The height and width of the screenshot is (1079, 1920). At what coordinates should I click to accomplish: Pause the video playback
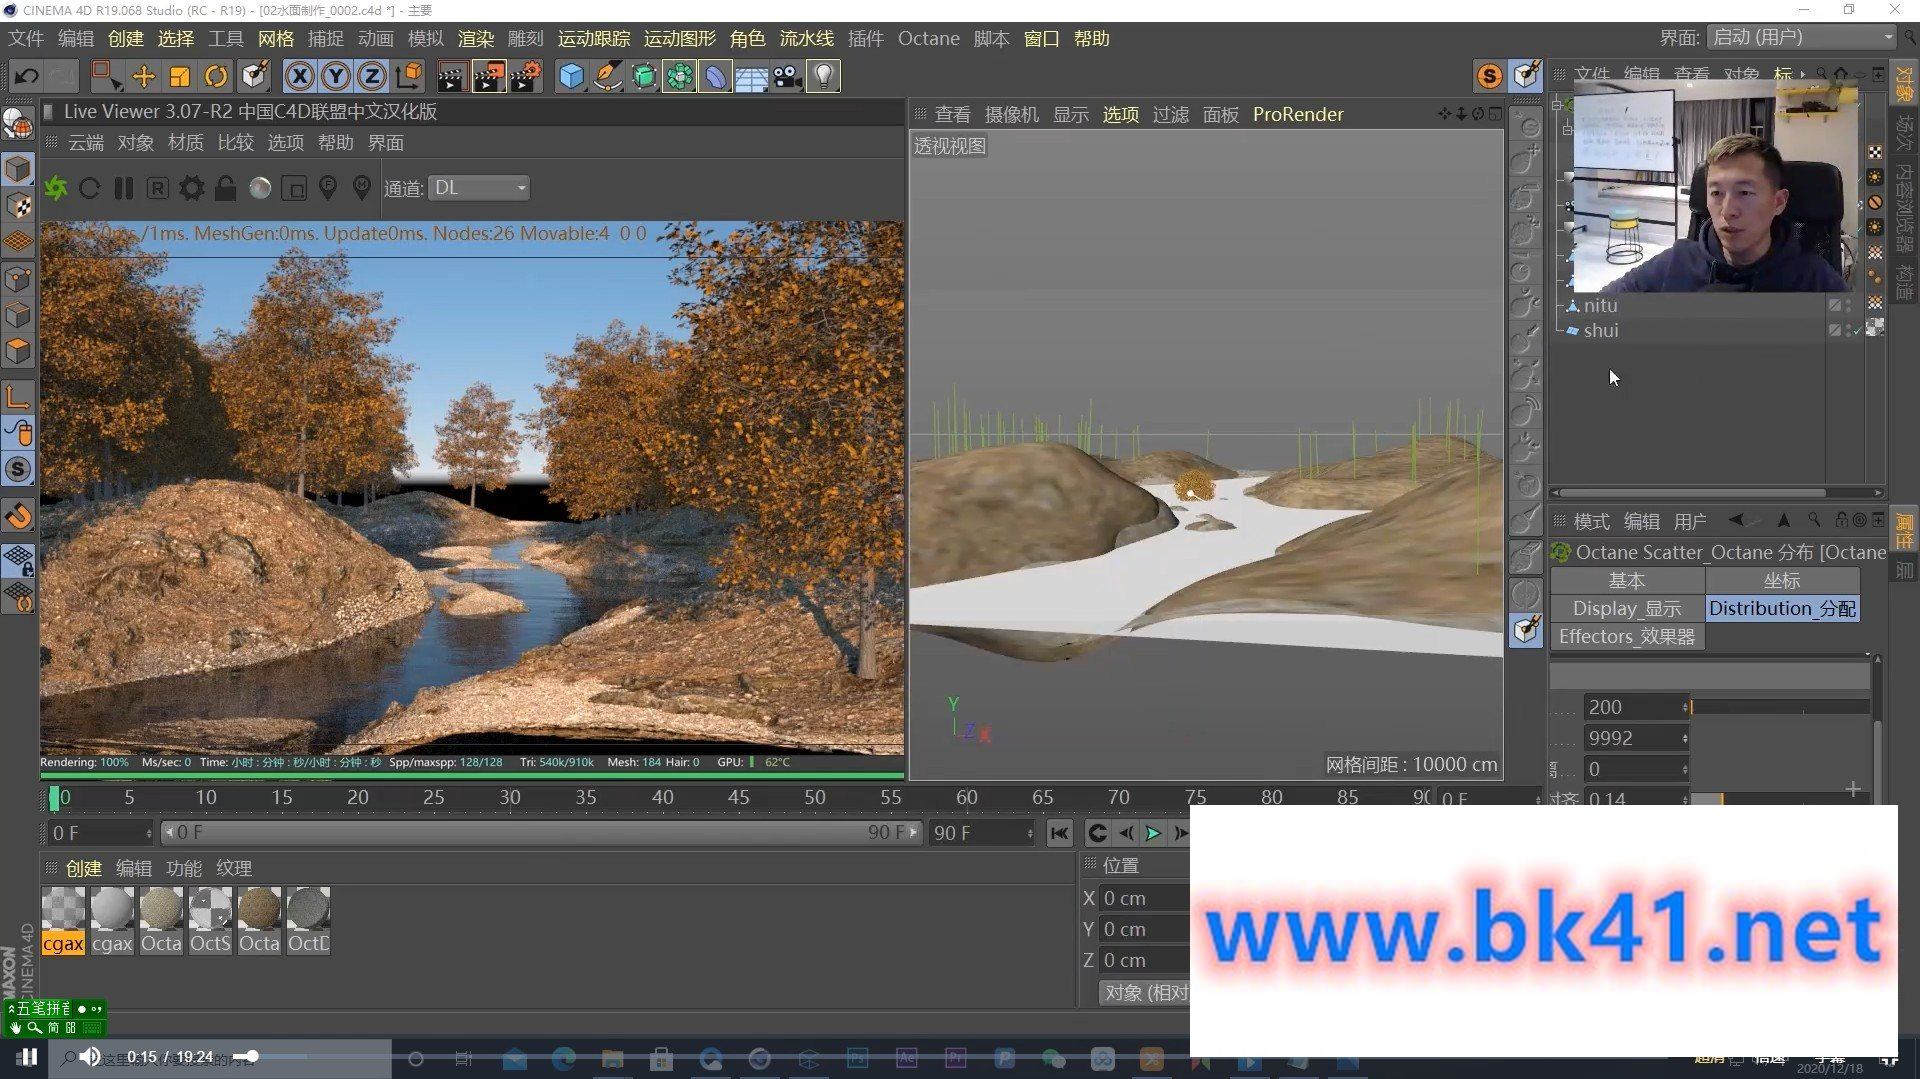coord(29,1056)
